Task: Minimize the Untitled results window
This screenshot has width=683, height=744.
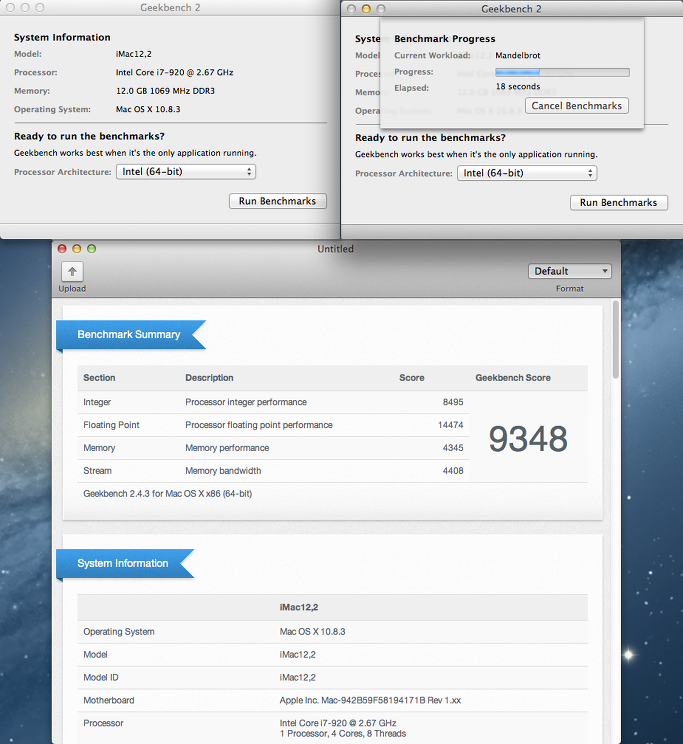Action: click(x=76, y=249)
